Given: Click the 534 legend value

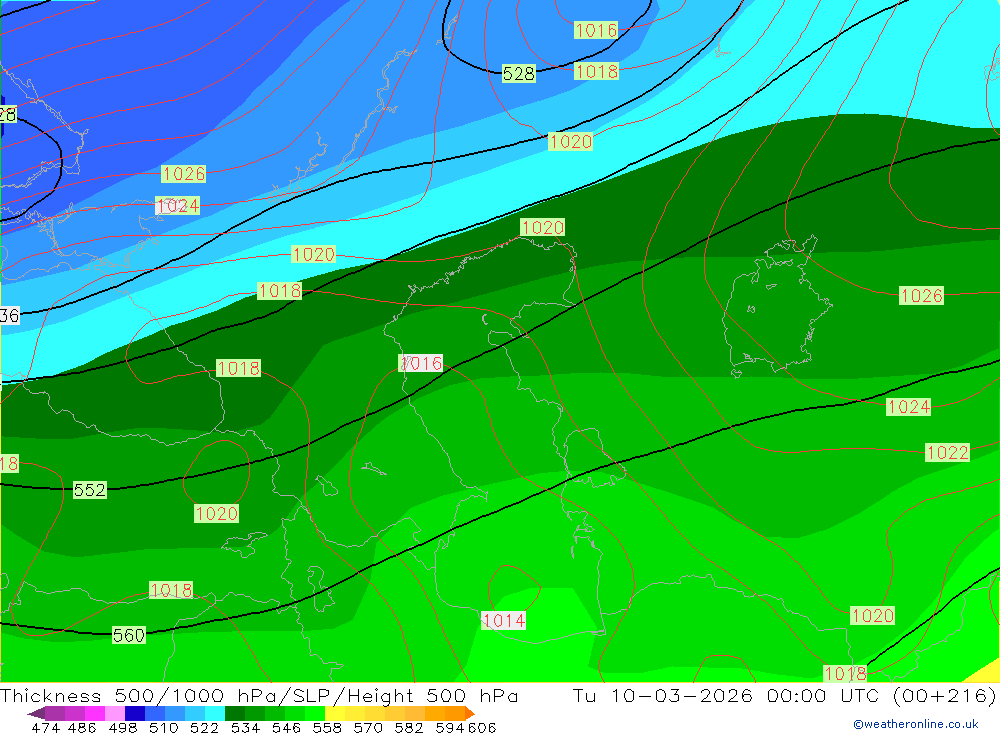Looking at the screenshot, I should pos(245,727).
